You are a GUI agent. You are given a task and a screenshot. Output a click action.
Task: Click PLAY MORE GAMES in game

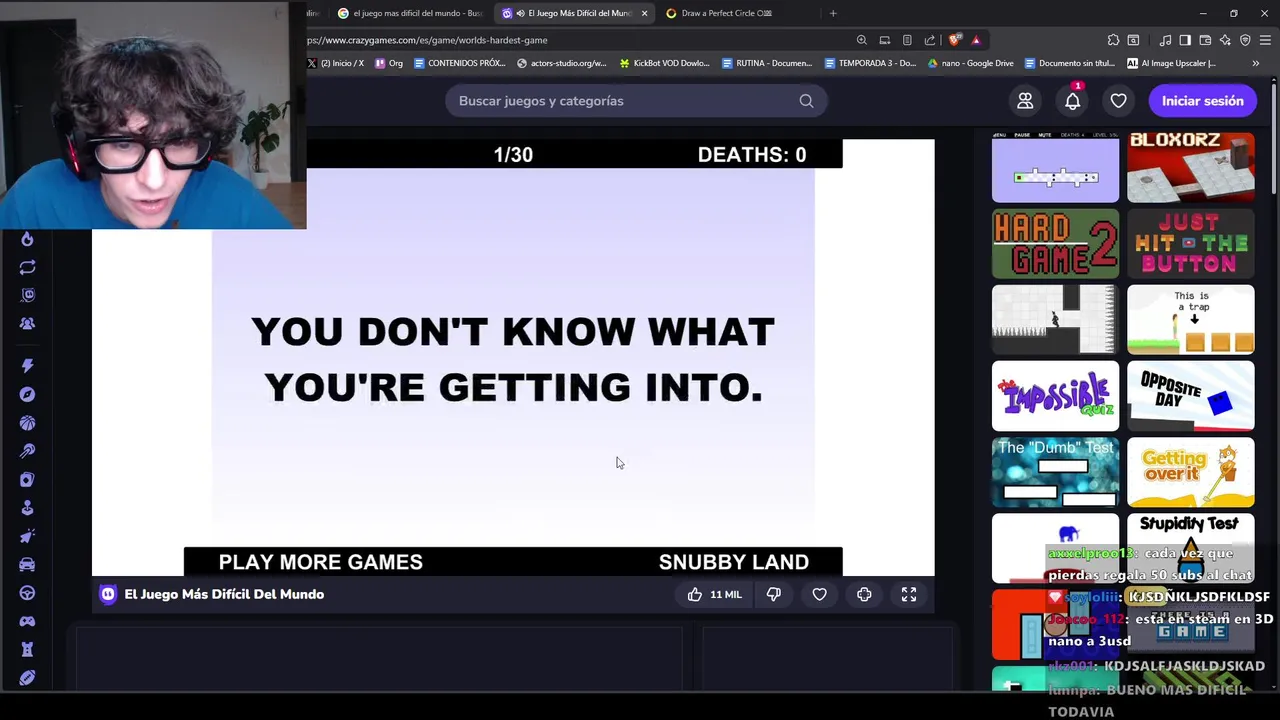click(x=321, y=562)
